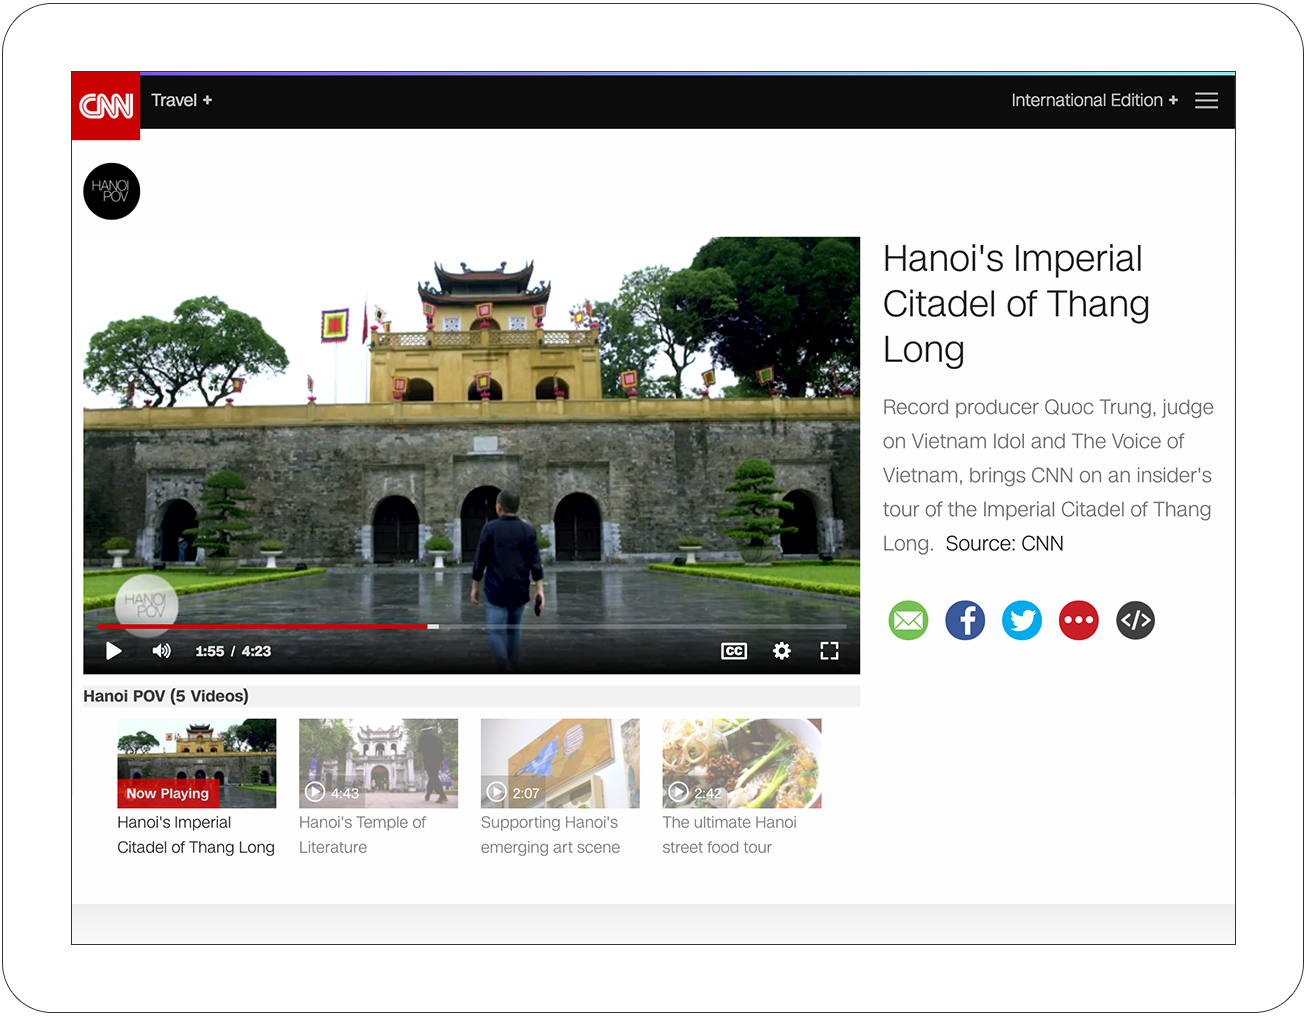Get the embed code
The height and width of the screenshot is (1016, 1308).
tap(1136, 620)
